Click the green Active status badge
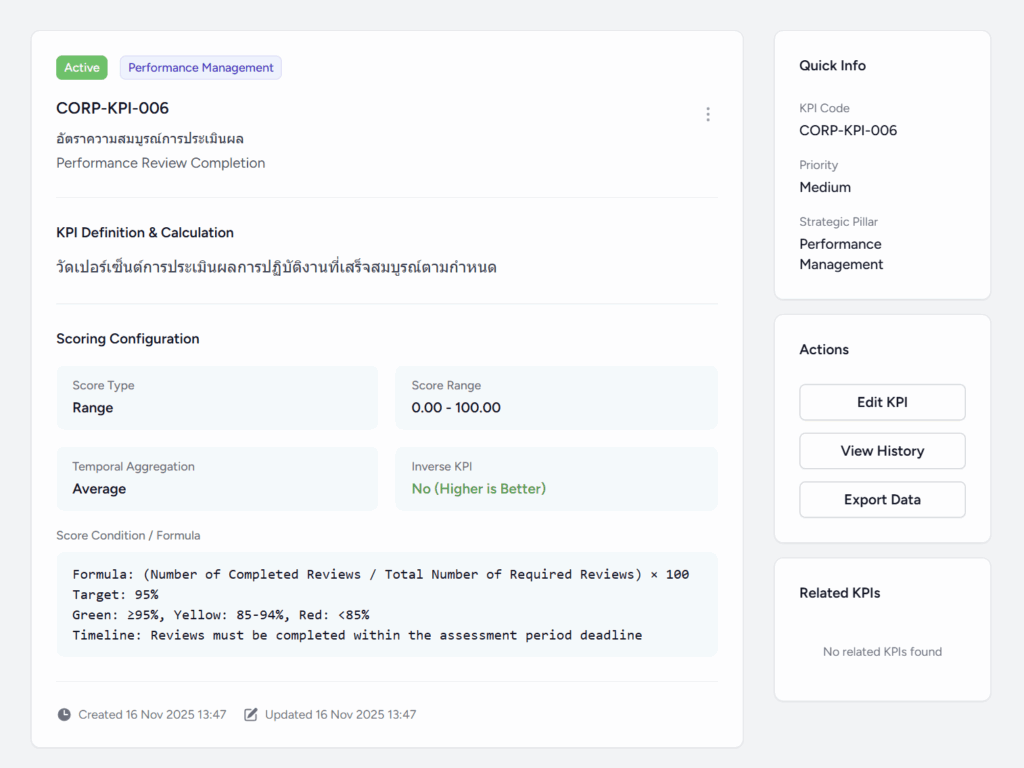This screenshot has height=768, width=1024. pos(82,68)
